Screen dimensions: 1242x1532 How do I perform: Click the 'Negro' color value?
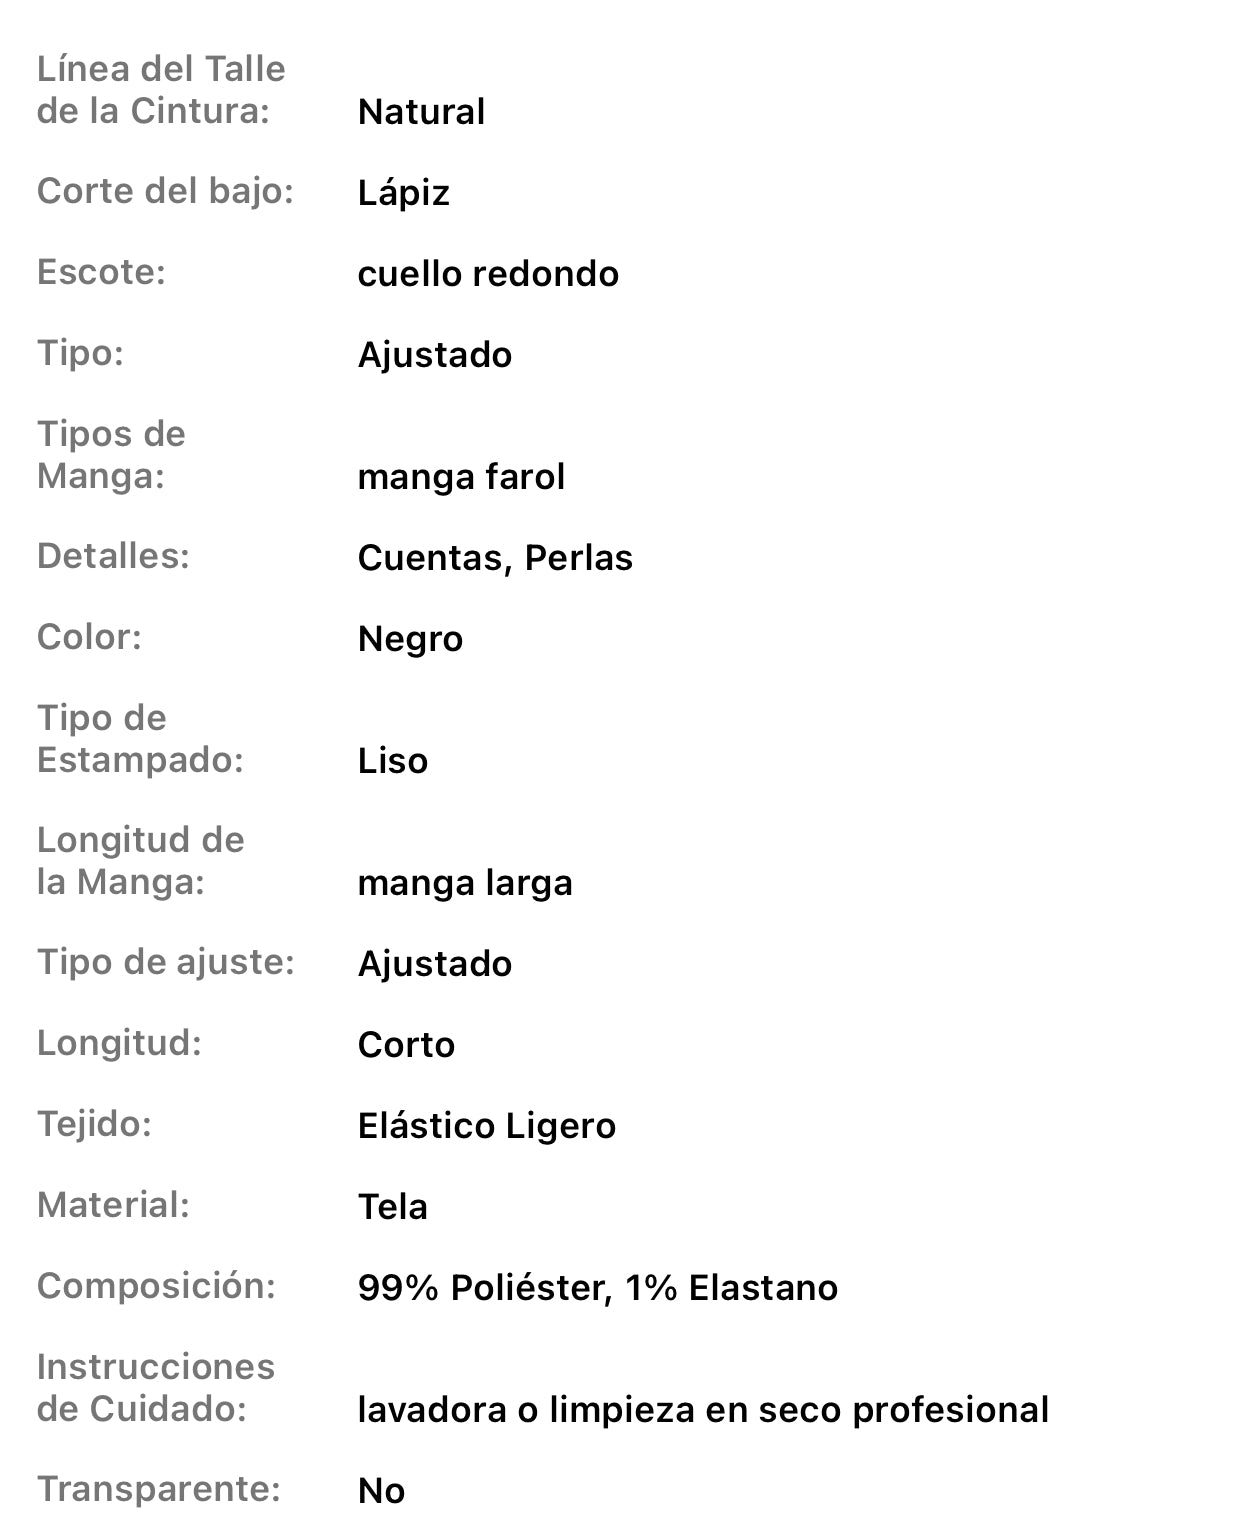[410, 639]
